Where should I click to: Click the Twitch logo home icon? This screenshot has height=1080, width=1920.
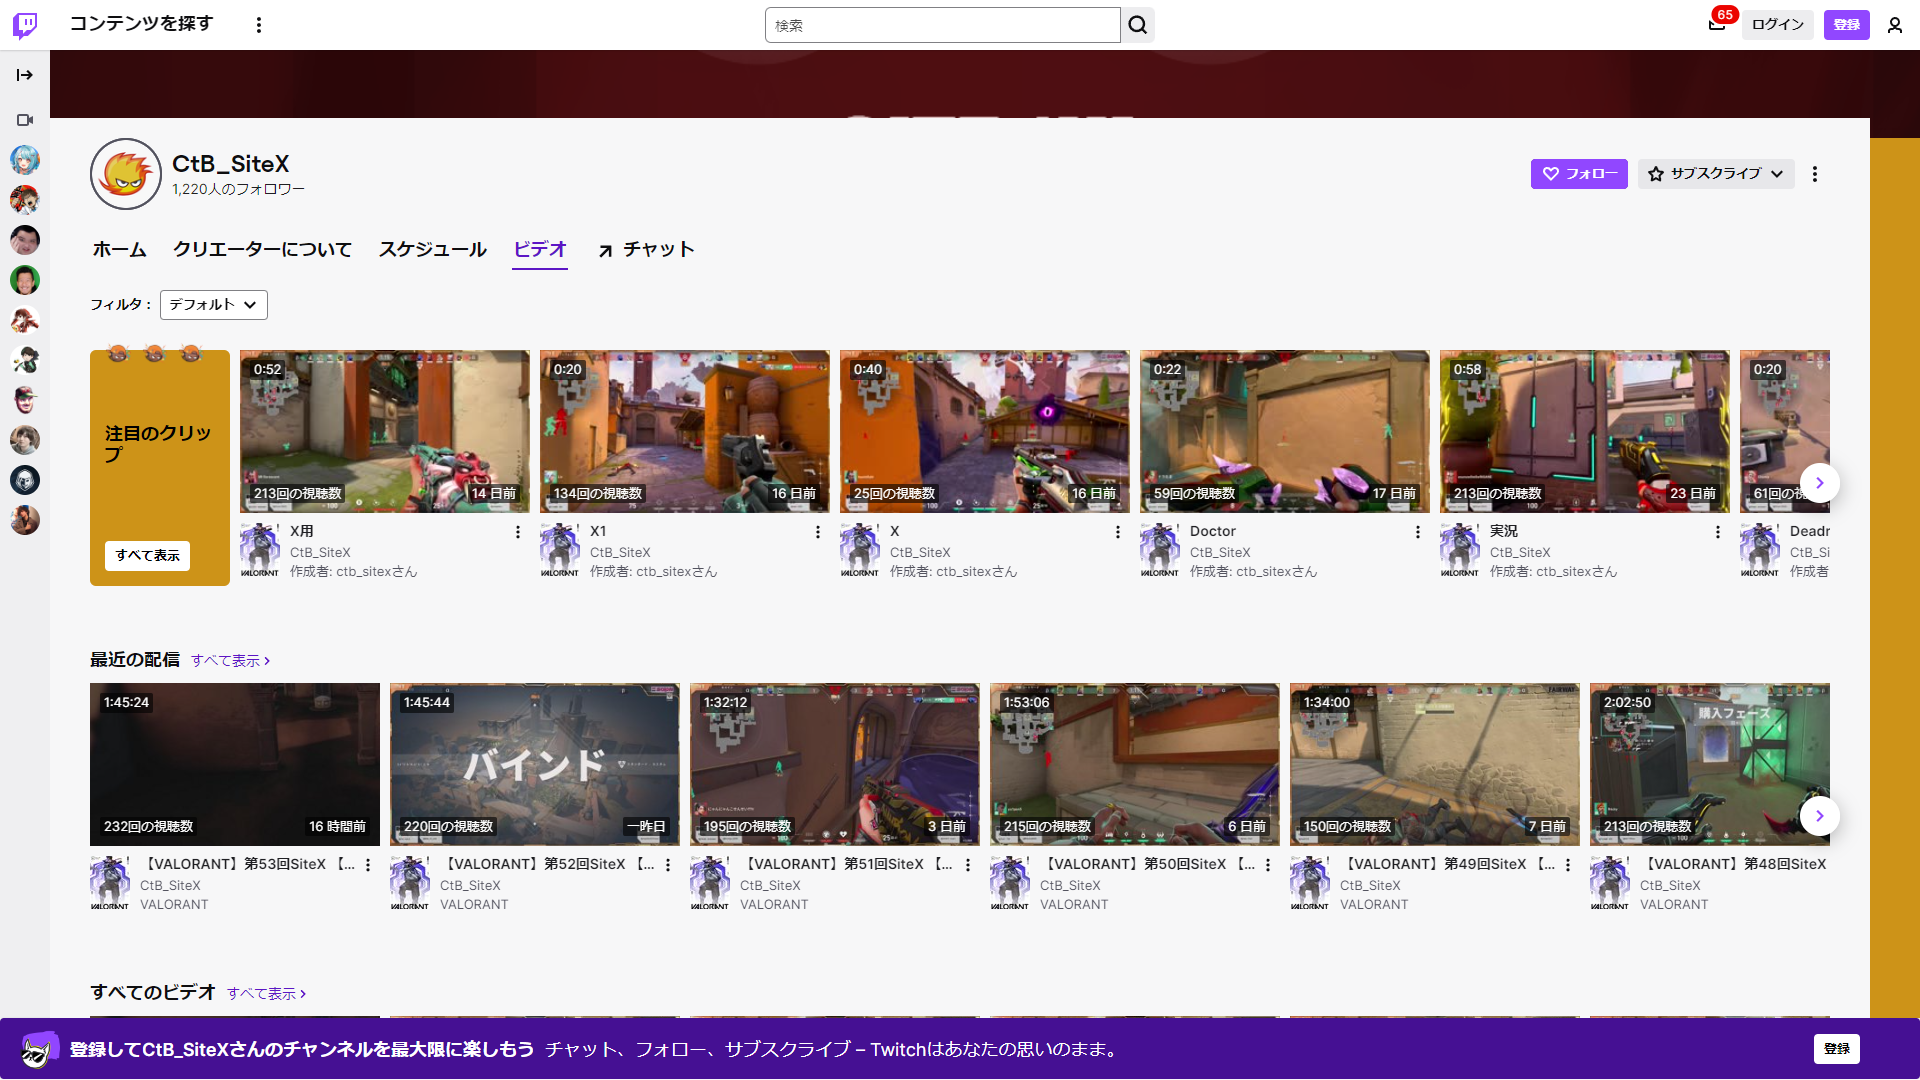click(x=25, y=25)
